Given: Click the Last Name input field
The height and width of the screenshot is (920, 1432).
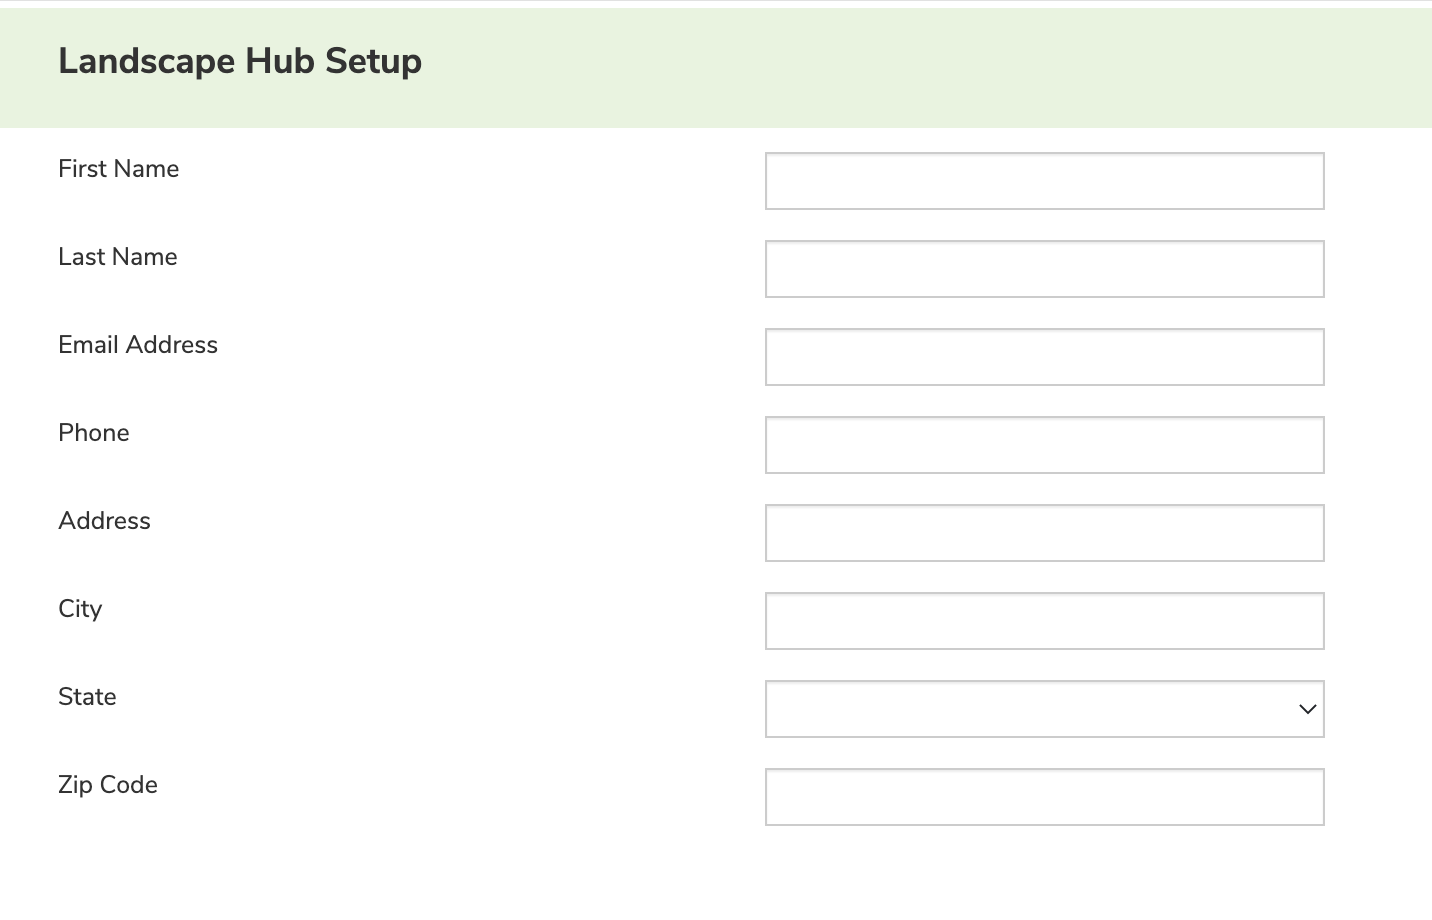Looking at the screenshot, I should click(x=1044, y=268).
